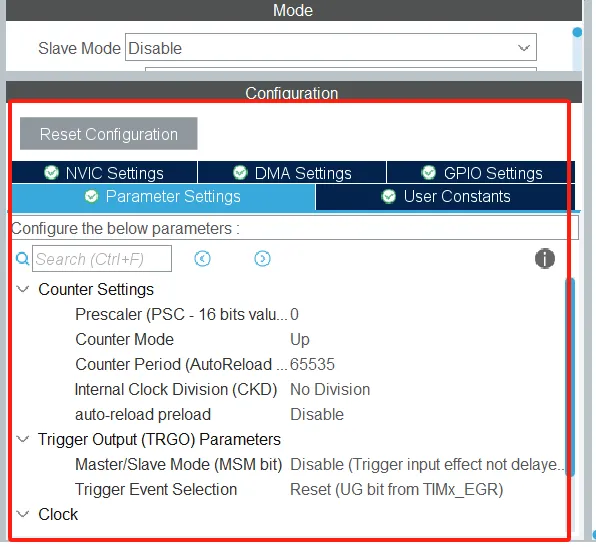Screen dimensions: 596x547
Task: Edit the Prescaler value 0
Action: (x=294, y=315)
